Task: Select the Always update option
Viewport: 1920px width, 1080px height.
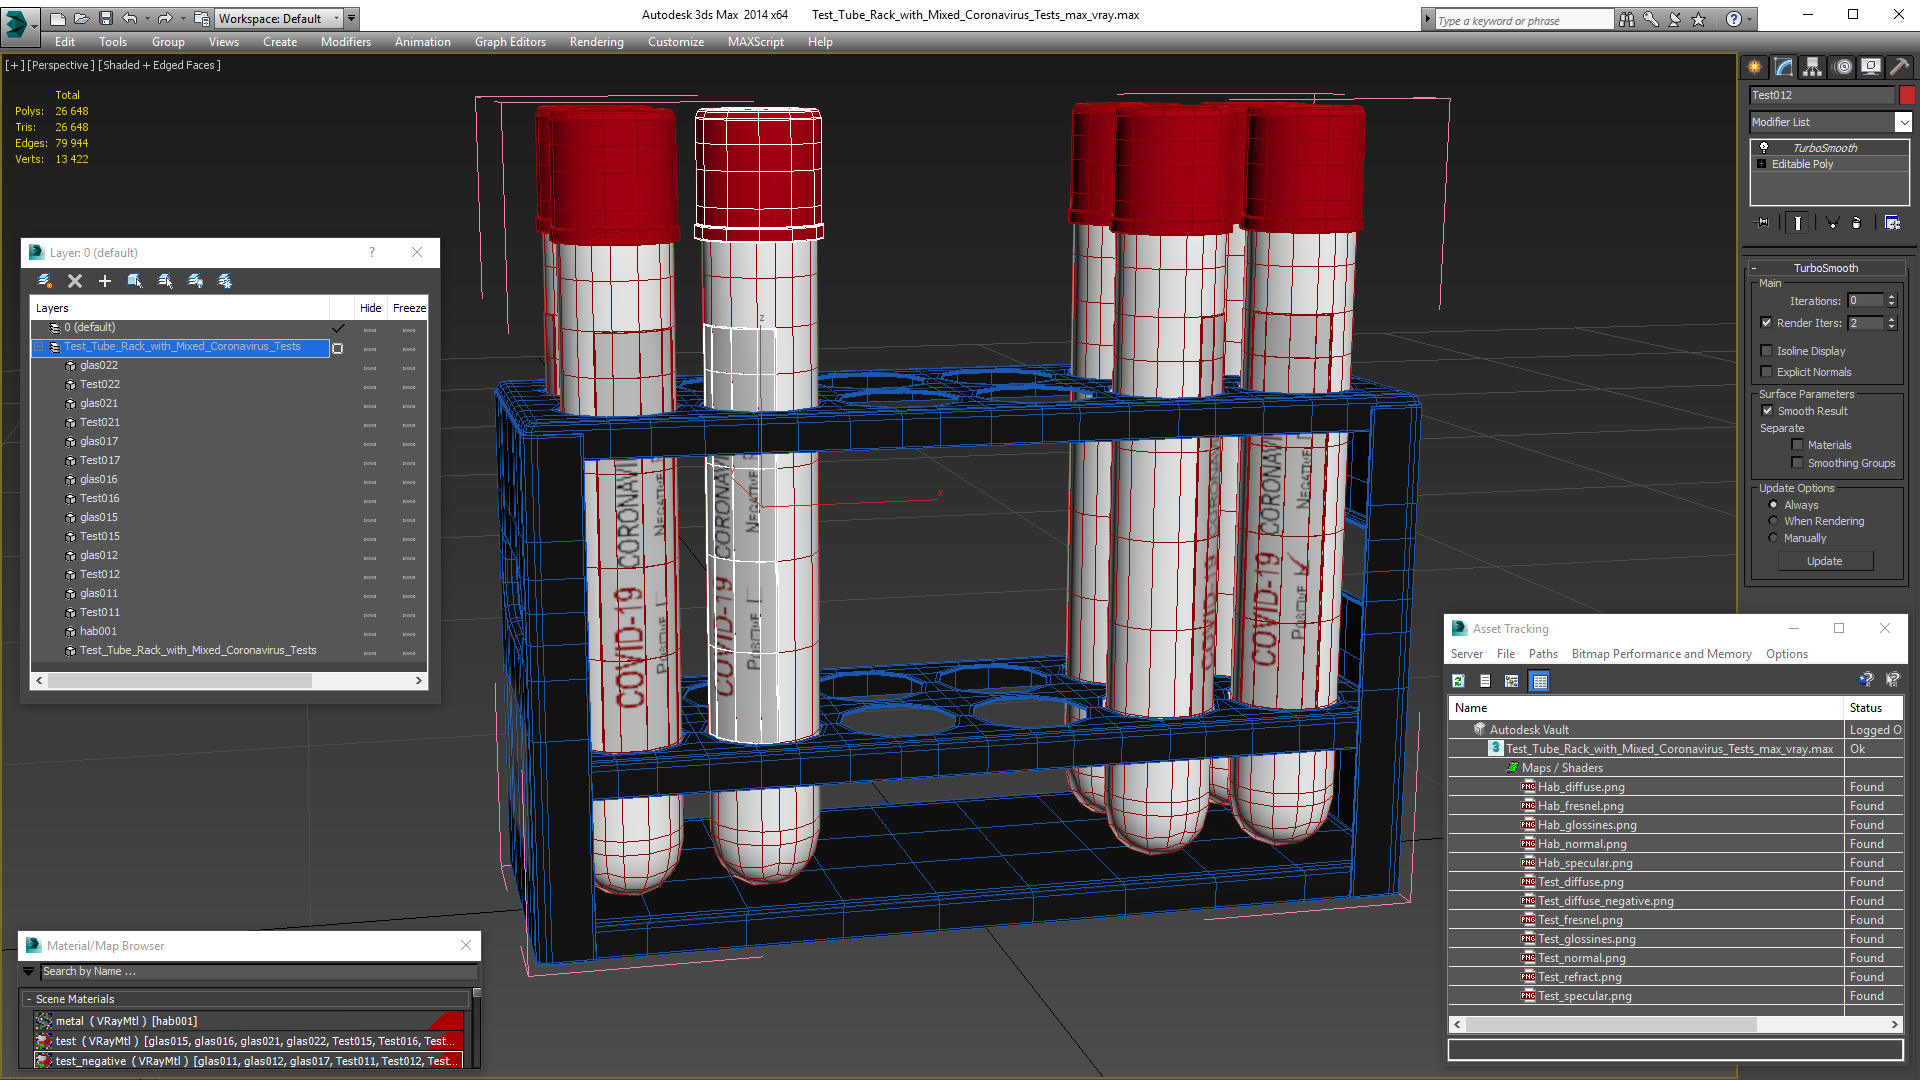Action: (1774, 505)
